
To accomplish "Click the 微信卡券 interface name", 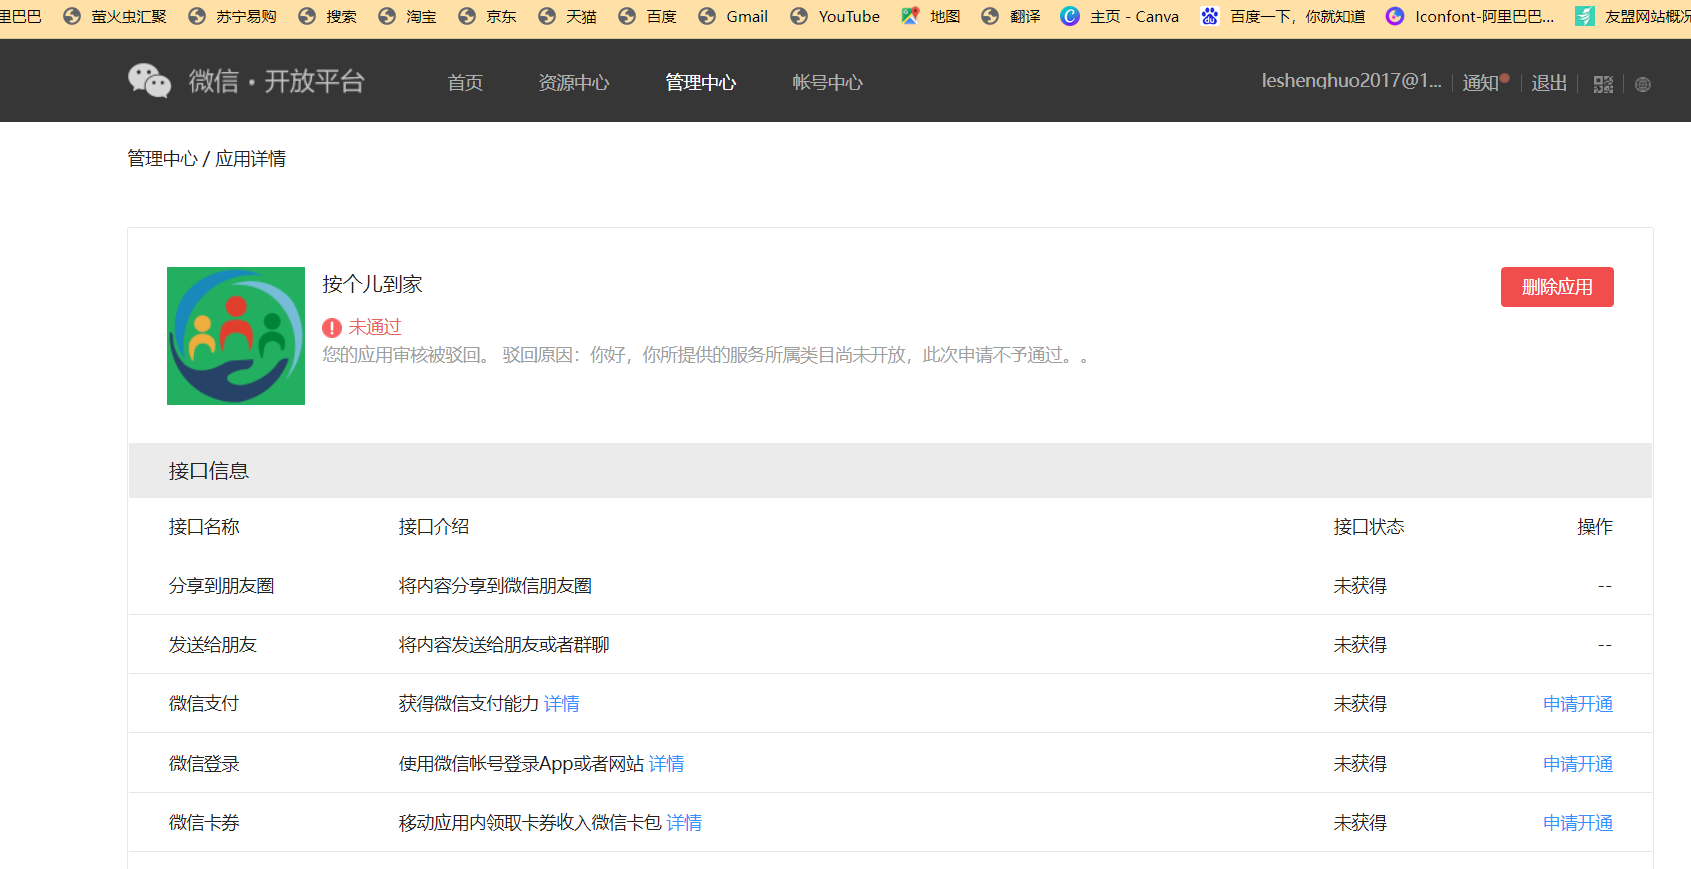I will point(204,823).
